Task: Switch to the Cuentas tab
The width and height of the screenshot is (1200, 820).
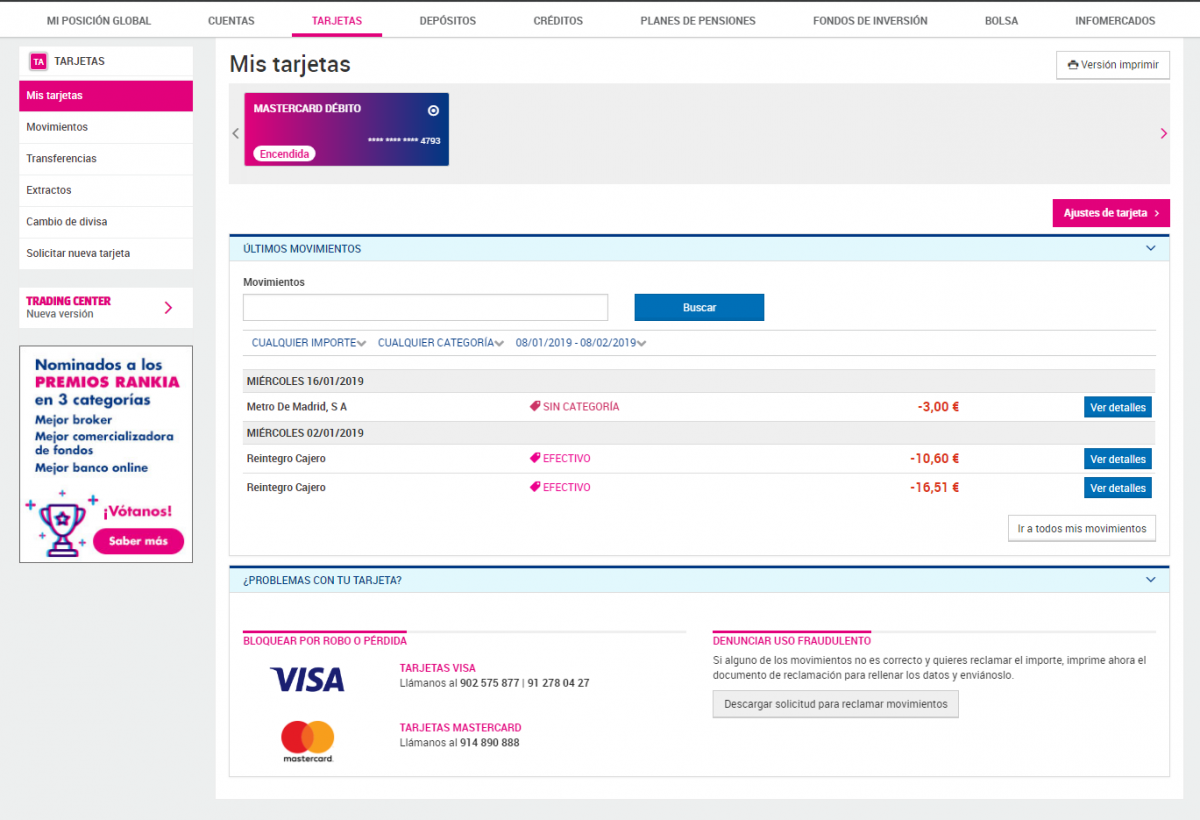Action: coord(231,20)
